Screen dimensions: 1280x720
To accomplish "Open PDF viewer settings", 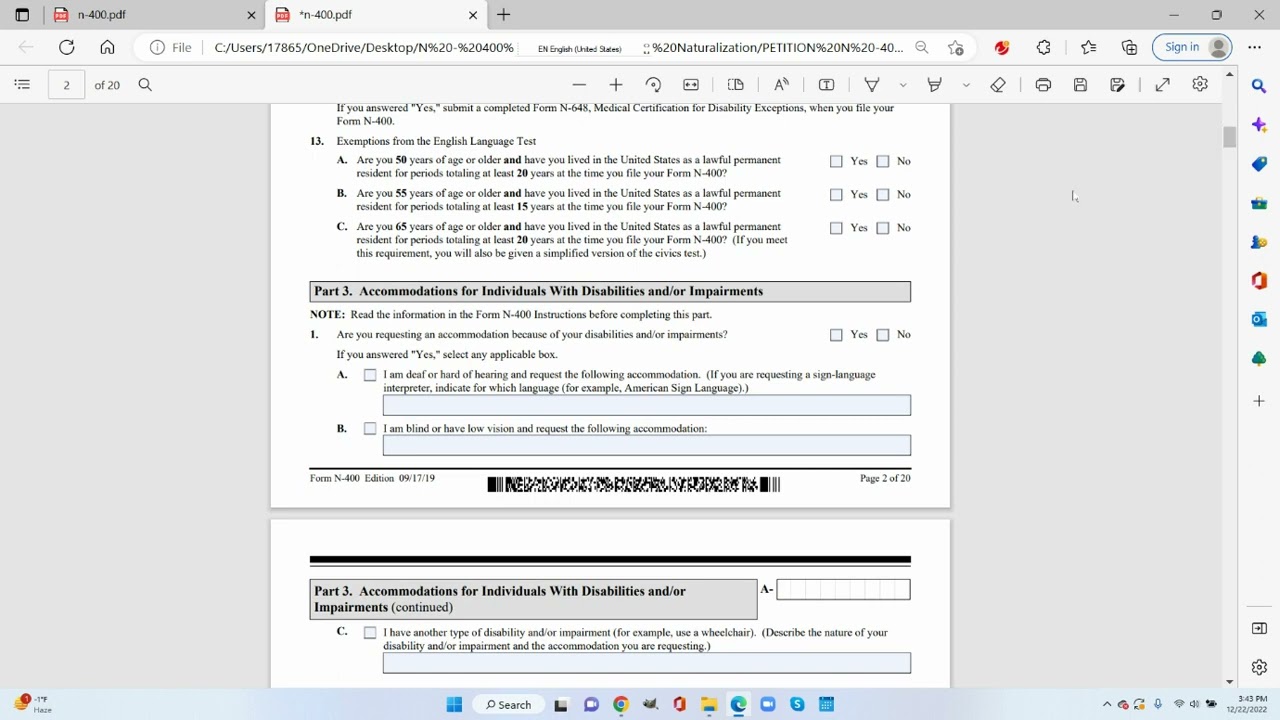I will click(x=1200, y=85).
